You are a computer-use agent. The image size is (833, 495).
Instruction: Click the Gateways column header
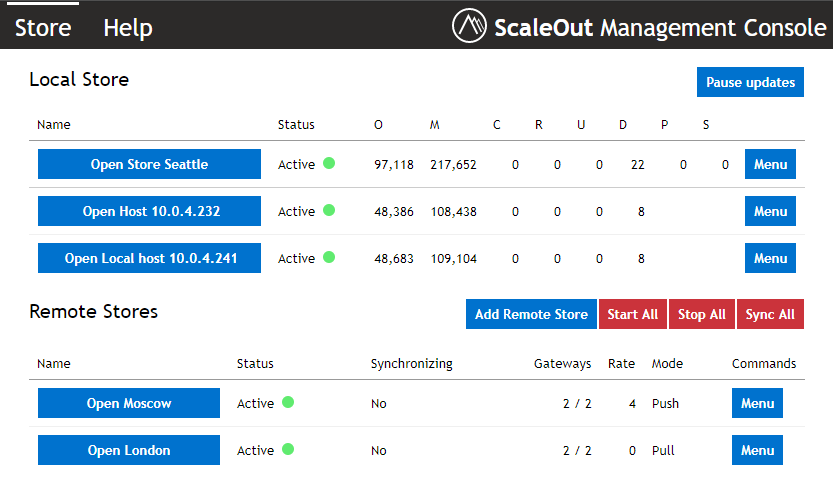pos(563,364)
